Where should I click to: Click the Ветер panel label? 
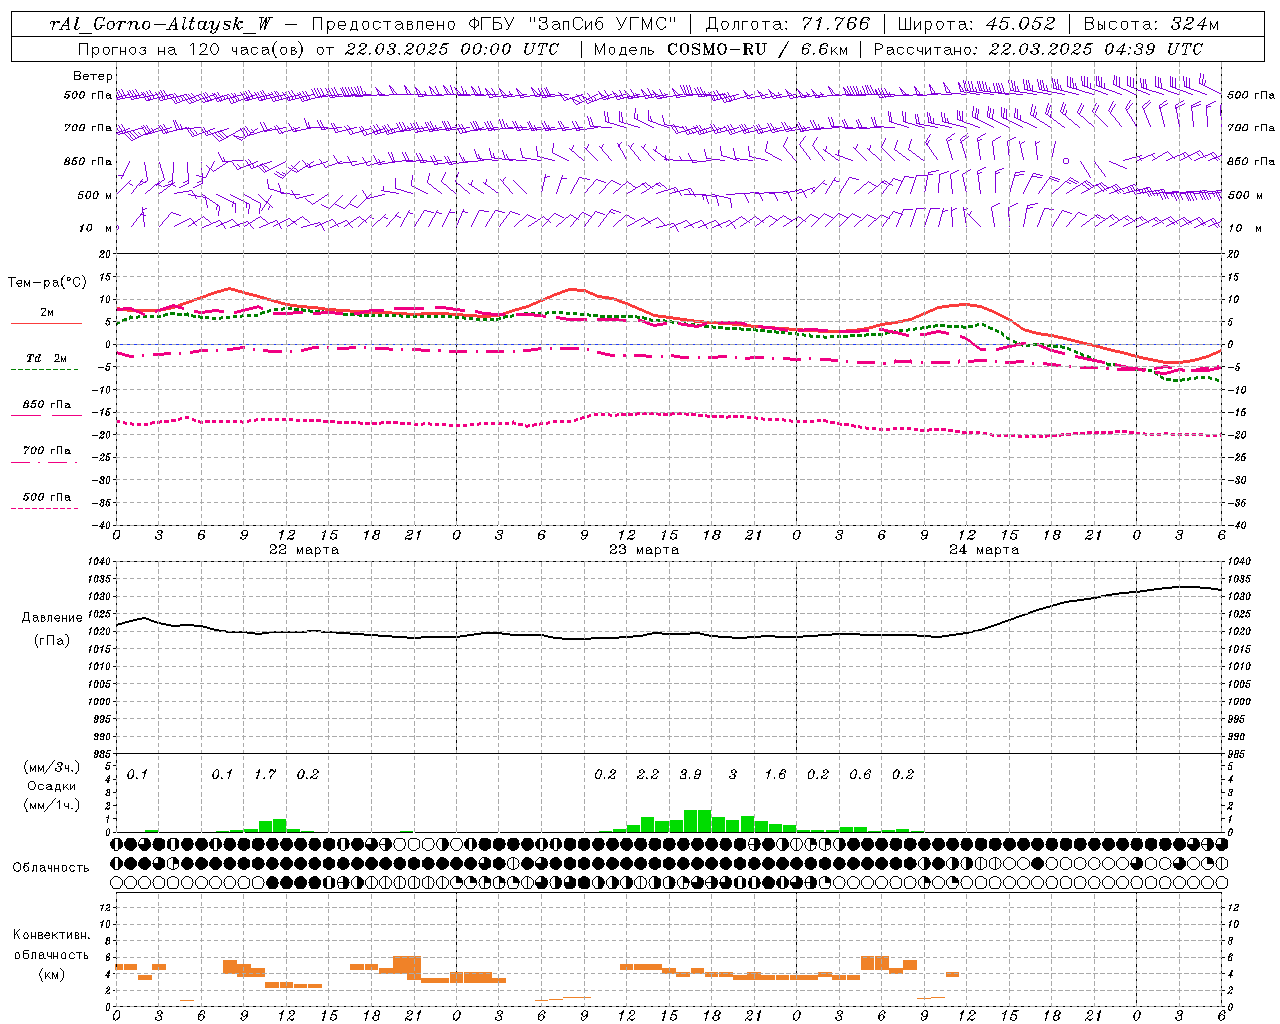pos(93,76)
